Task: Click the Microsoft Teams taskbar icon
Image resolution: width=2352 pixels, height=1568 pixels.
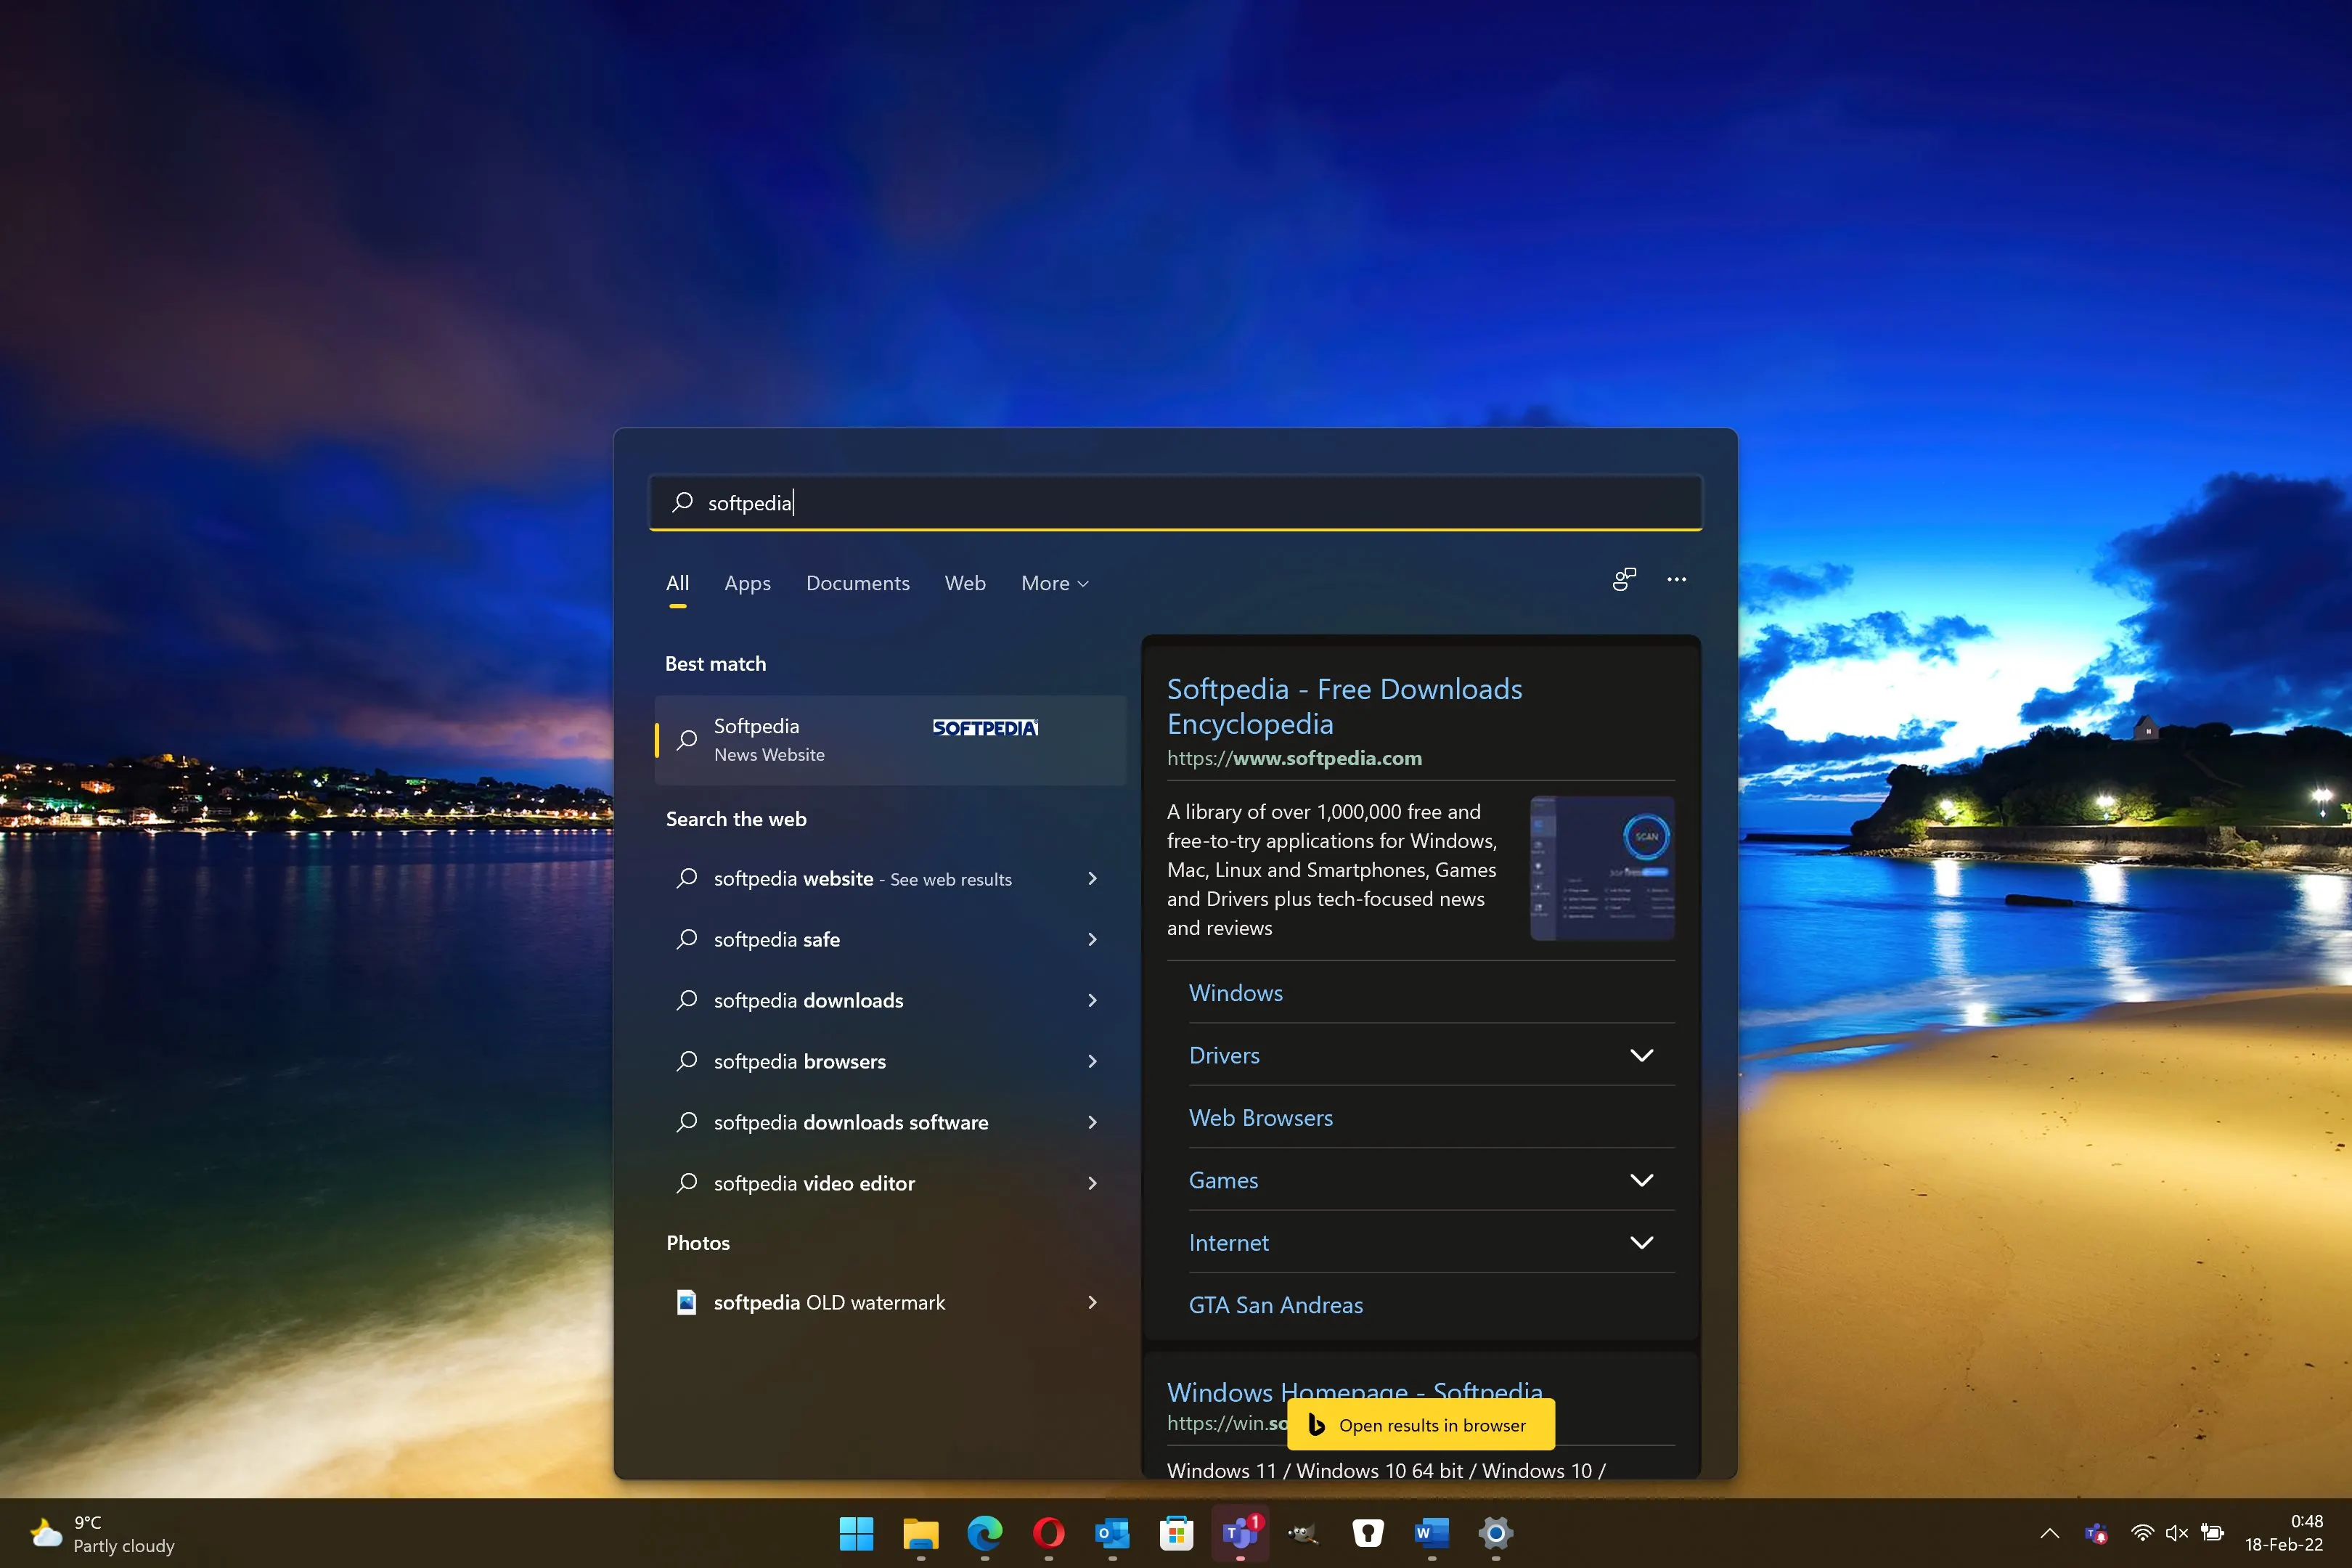Action: click(x=1240, y=1533)
